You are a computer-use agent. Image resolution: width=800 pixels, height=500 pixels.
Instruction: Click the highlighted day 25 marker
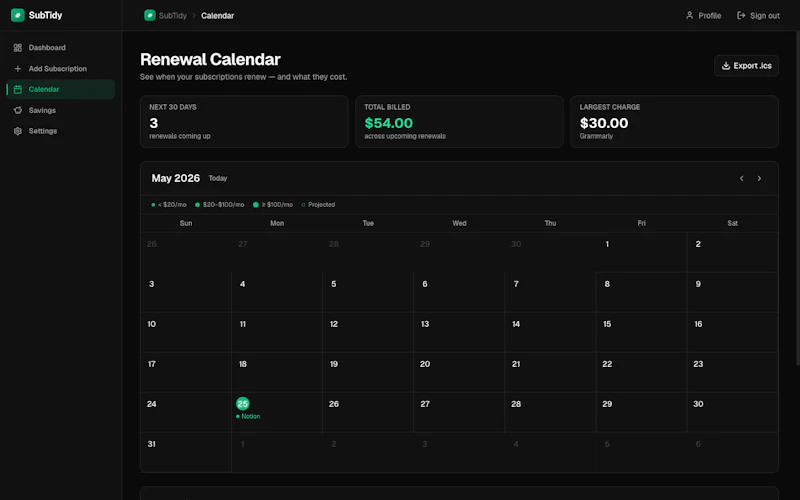(x=243, y=404)
